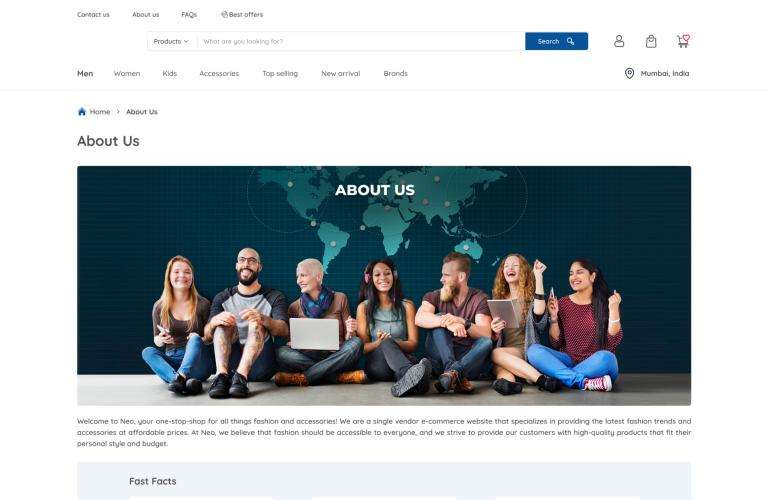768x500 pixels.
Task: Click the location pin icon
Action: [629, 73]
